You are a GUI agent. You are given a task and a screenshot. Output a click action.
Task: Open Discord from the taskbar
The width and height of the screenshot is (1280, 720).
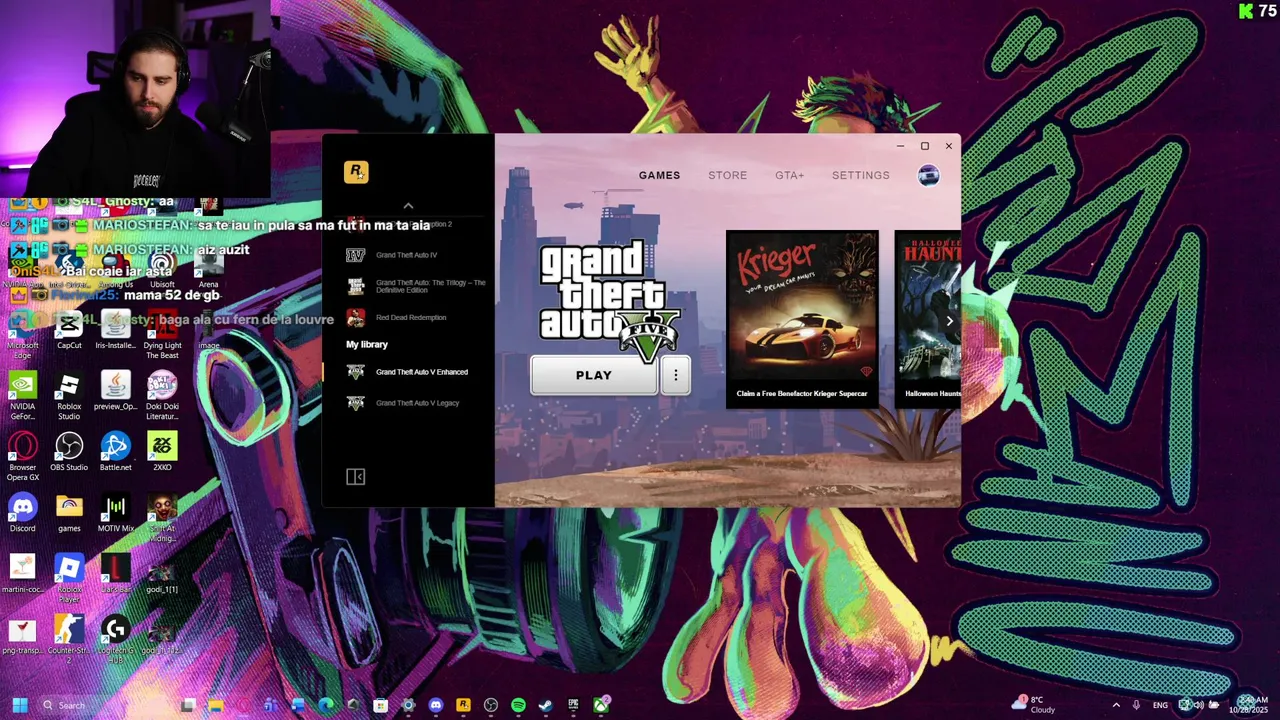[x=435, y=705]
